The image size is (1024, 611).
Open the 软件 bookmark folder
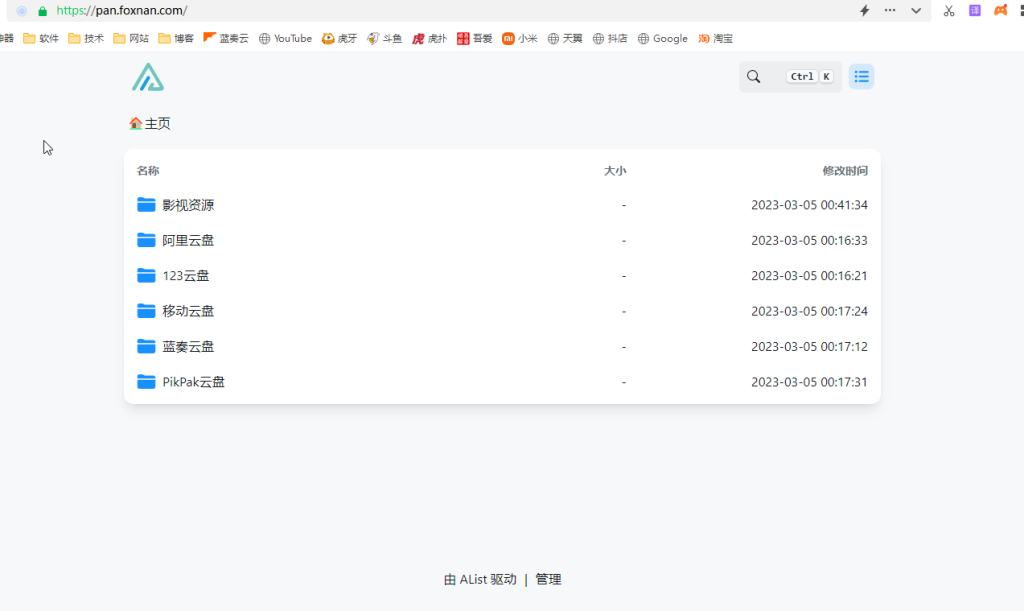[41, 39]
